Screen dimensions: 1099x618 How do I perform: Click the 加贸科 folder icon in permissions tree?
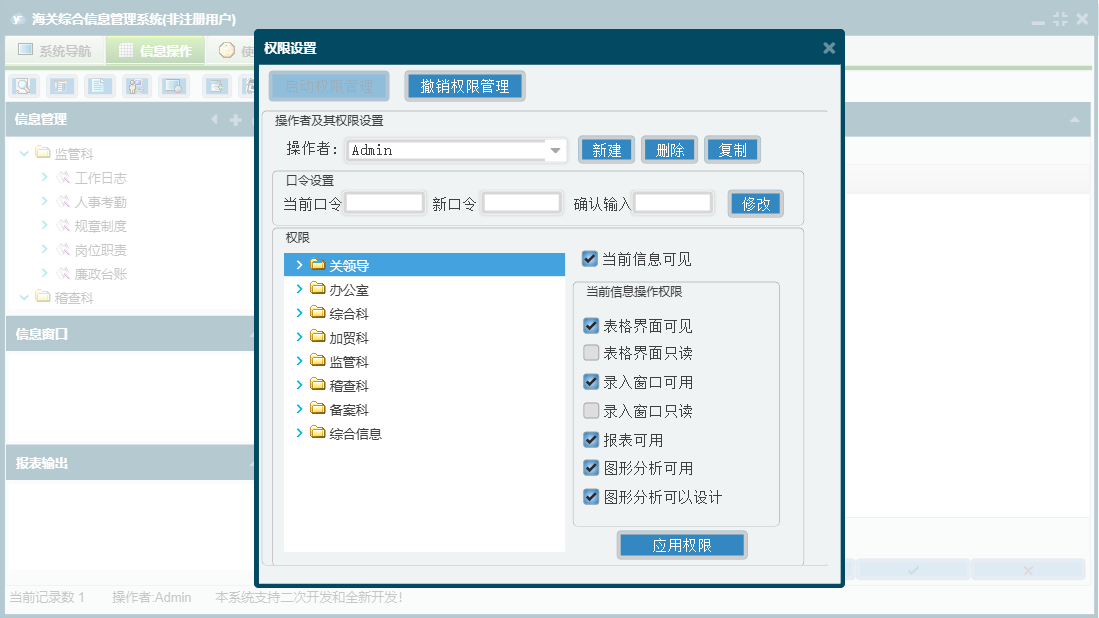coord(318,336)
